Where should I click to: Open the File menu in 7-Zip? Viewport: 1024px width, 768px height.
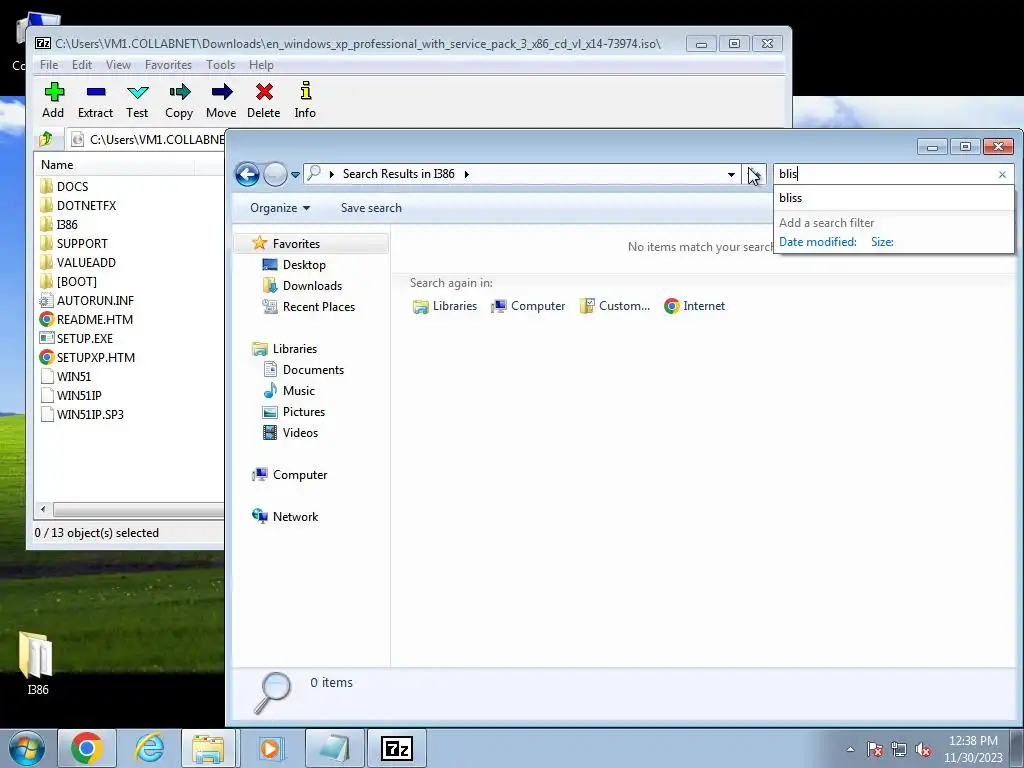[49, 65]
